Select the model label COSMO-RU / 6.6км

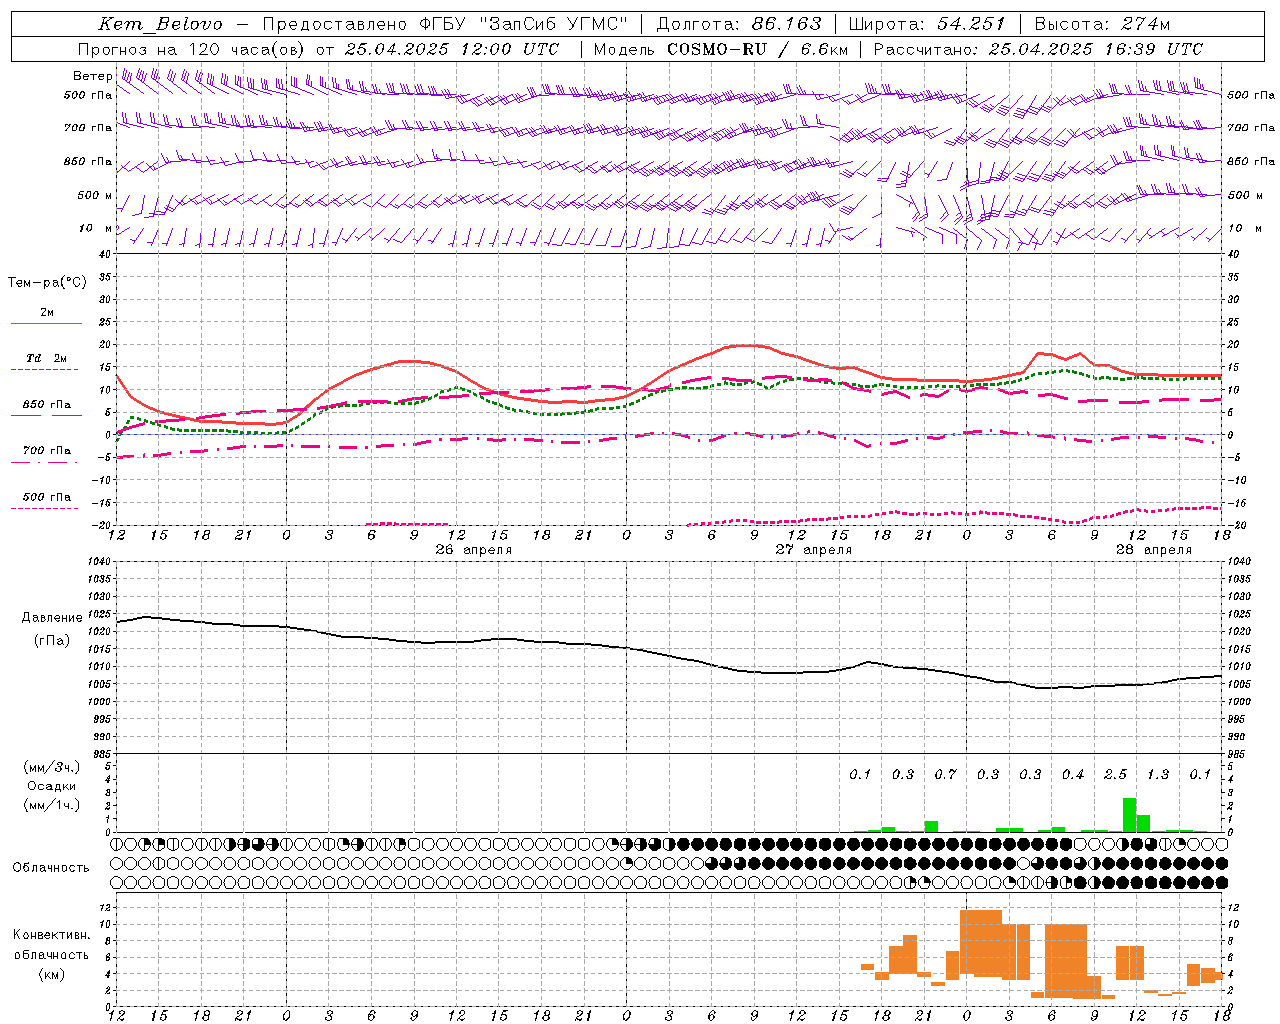(x=757, y=49)
